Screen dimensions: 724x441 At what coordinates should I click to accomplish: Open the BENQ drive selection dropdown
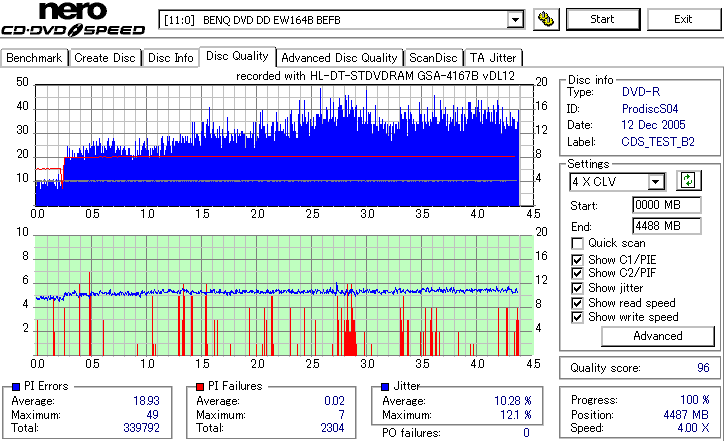pyautogui.click(x=515, y=20)
